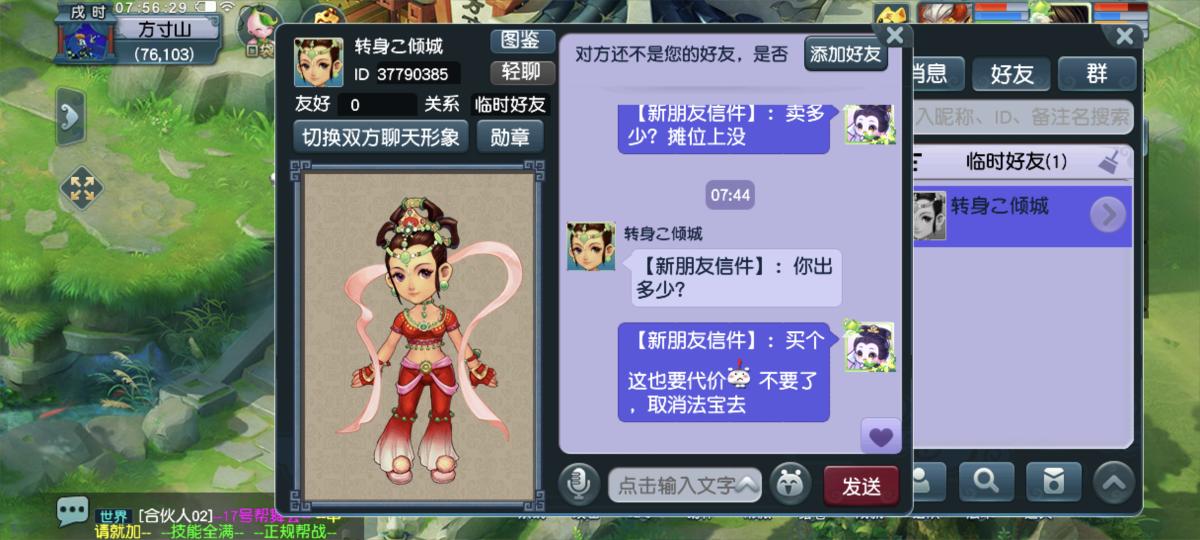Click the 添加好友 button
Image resolution: width=1200 pixels, height=540 pixels.
point(846,54)
